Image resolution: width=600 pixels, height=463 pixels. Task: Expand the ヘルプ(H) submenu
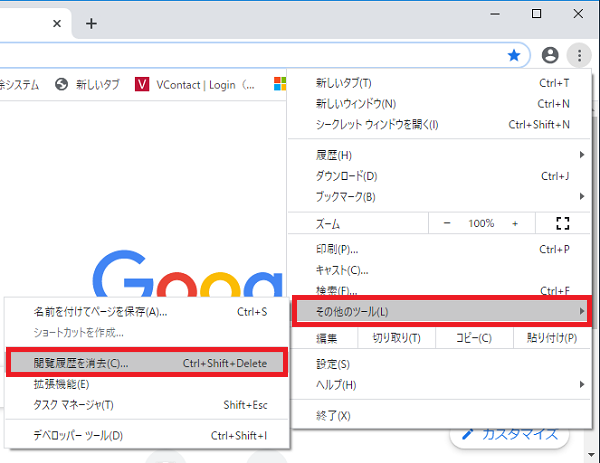click(x=439, y=385)
